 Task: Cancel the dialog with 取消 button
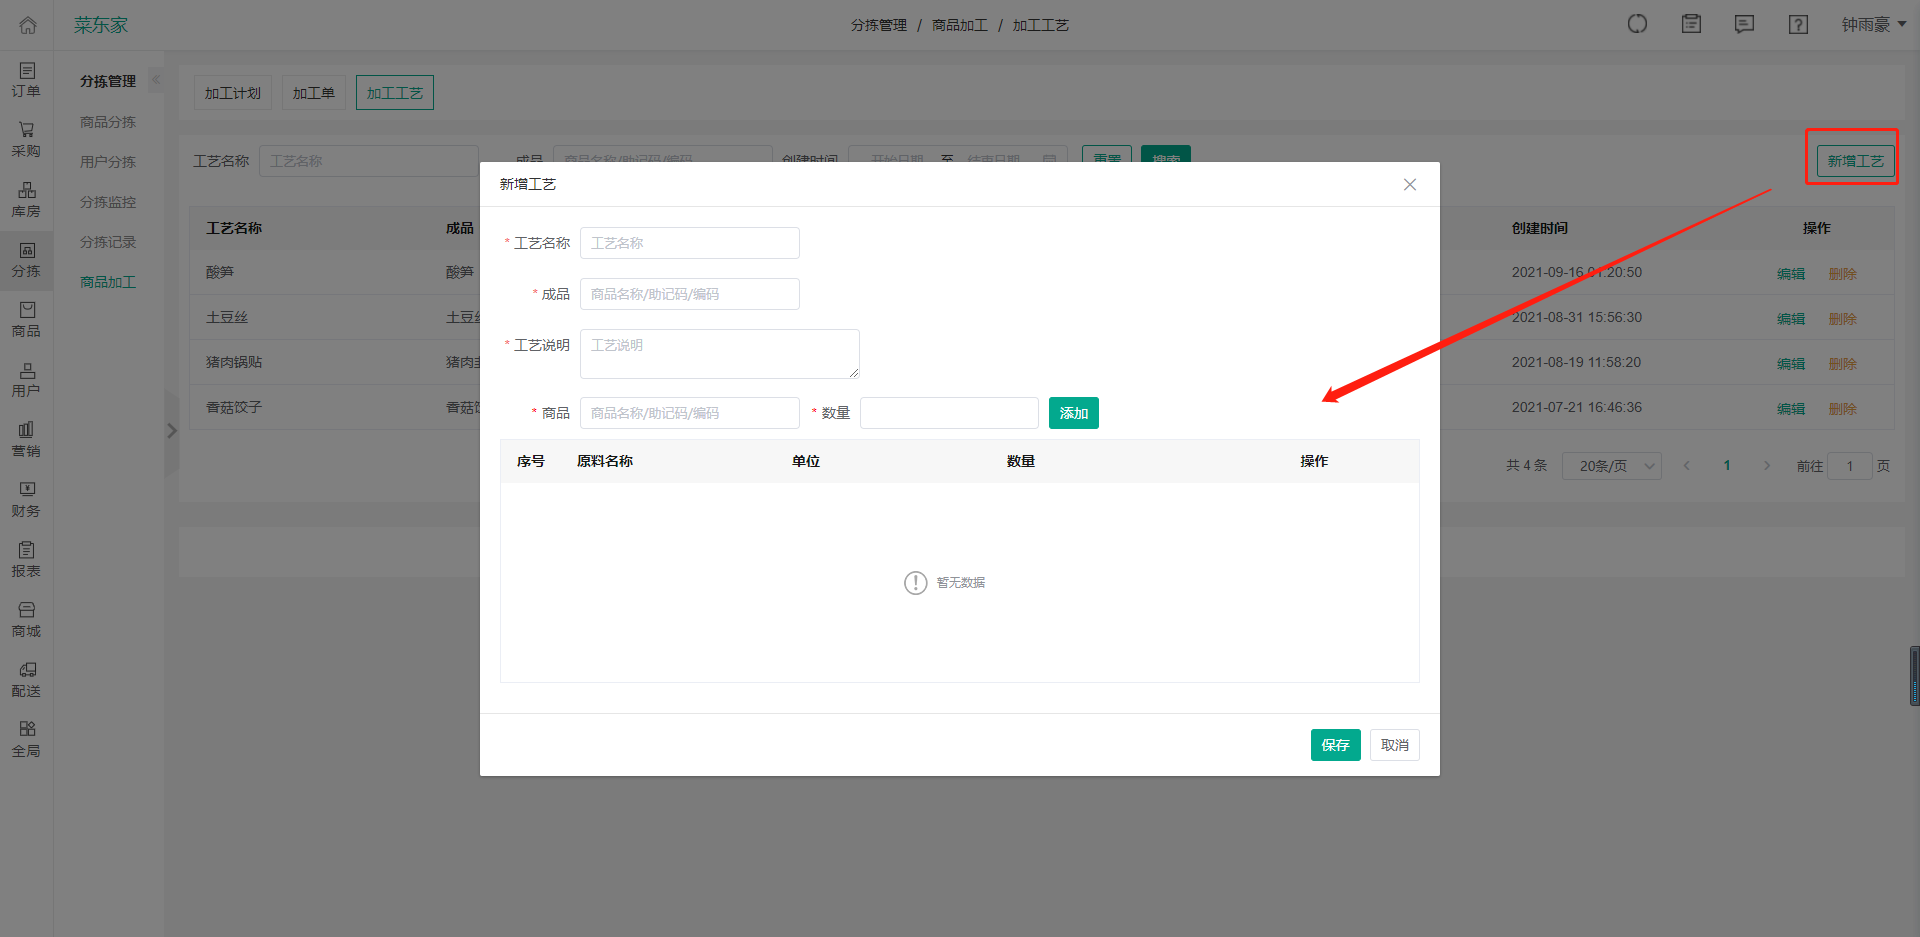[x=1394, y=745]
